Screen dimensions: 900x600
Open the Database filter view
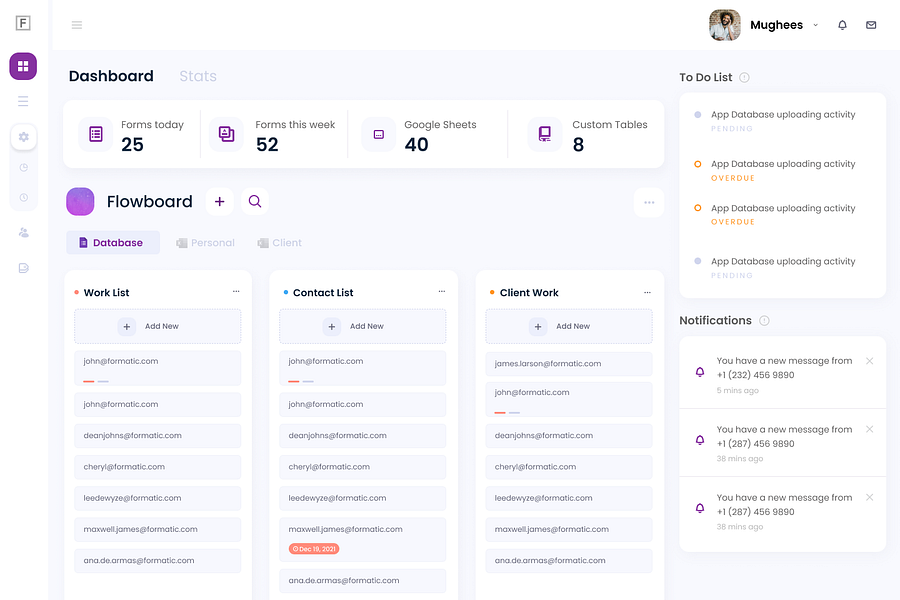point(112,242)
